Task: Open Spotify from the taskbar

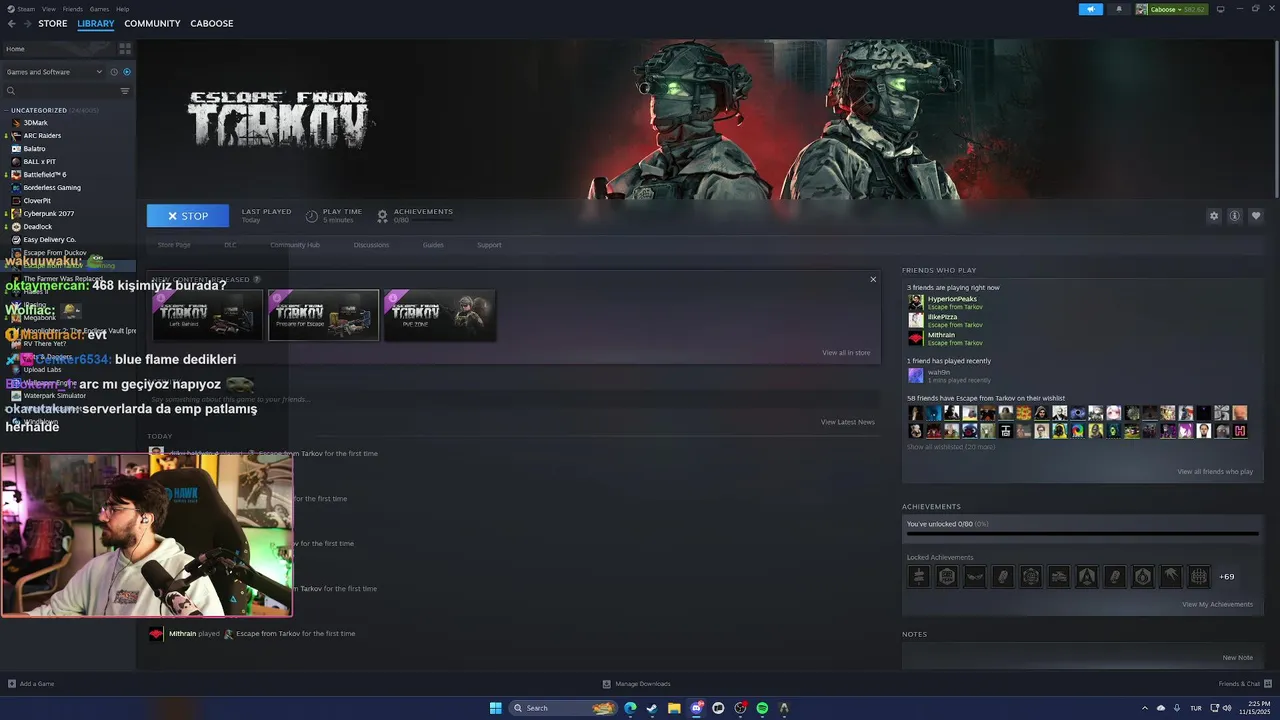Action: [762, 708]
